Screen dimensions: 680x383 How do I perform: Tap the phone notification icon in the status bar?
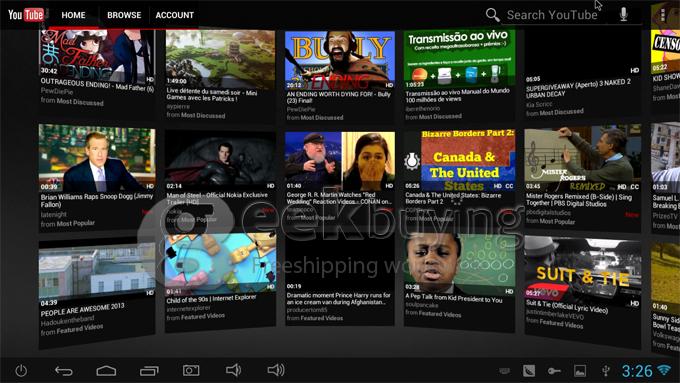pyautogui.click(x=529, y=371)
